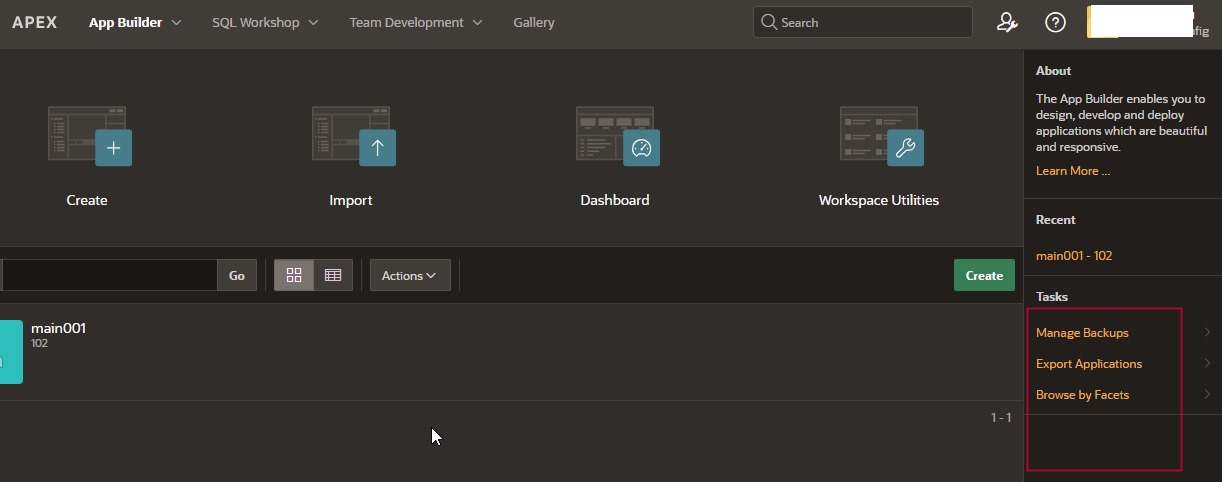Screen dimensions: 1222x482
Task: Click the main001 application icon tile
Action: click(10, 352)
